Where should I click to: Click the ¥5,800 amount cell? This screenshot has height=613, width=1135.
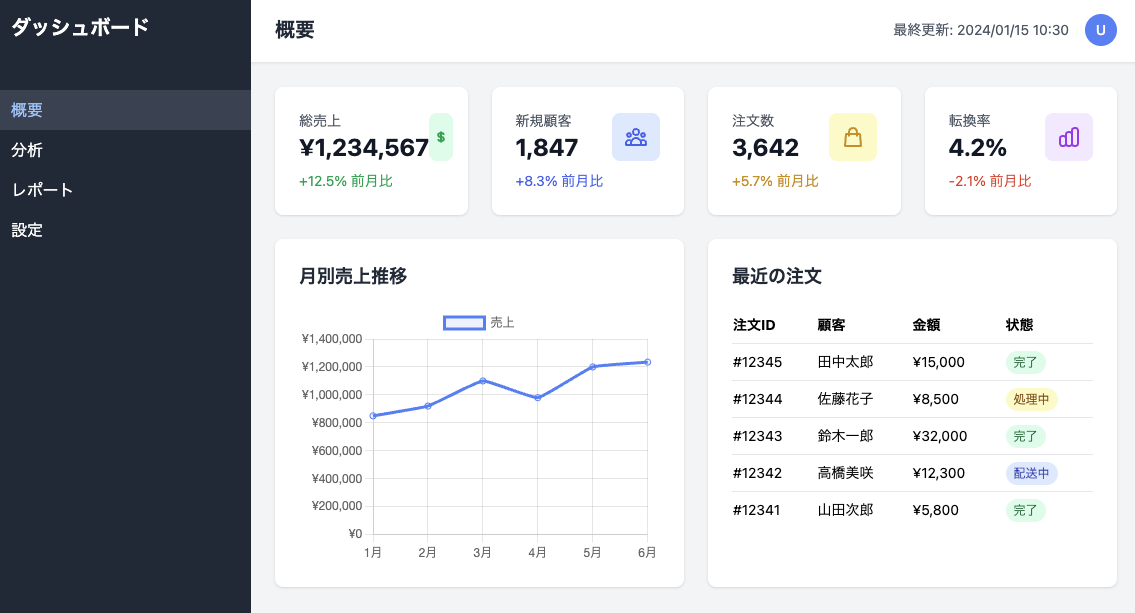click(x=935, y=510)
